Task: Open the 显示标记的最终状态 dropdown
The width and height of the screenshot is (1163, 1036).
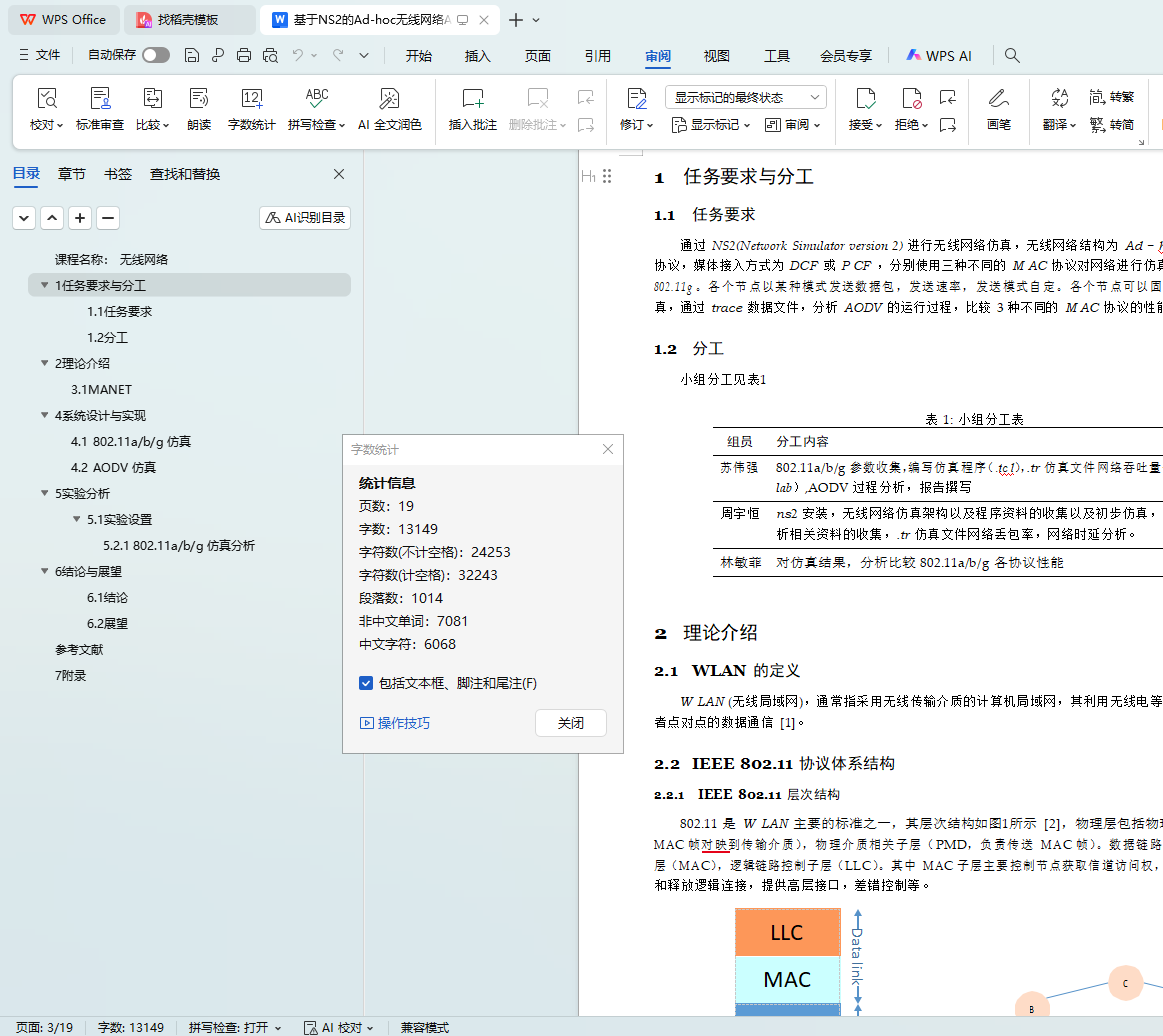Action: [x=745, y=98]
